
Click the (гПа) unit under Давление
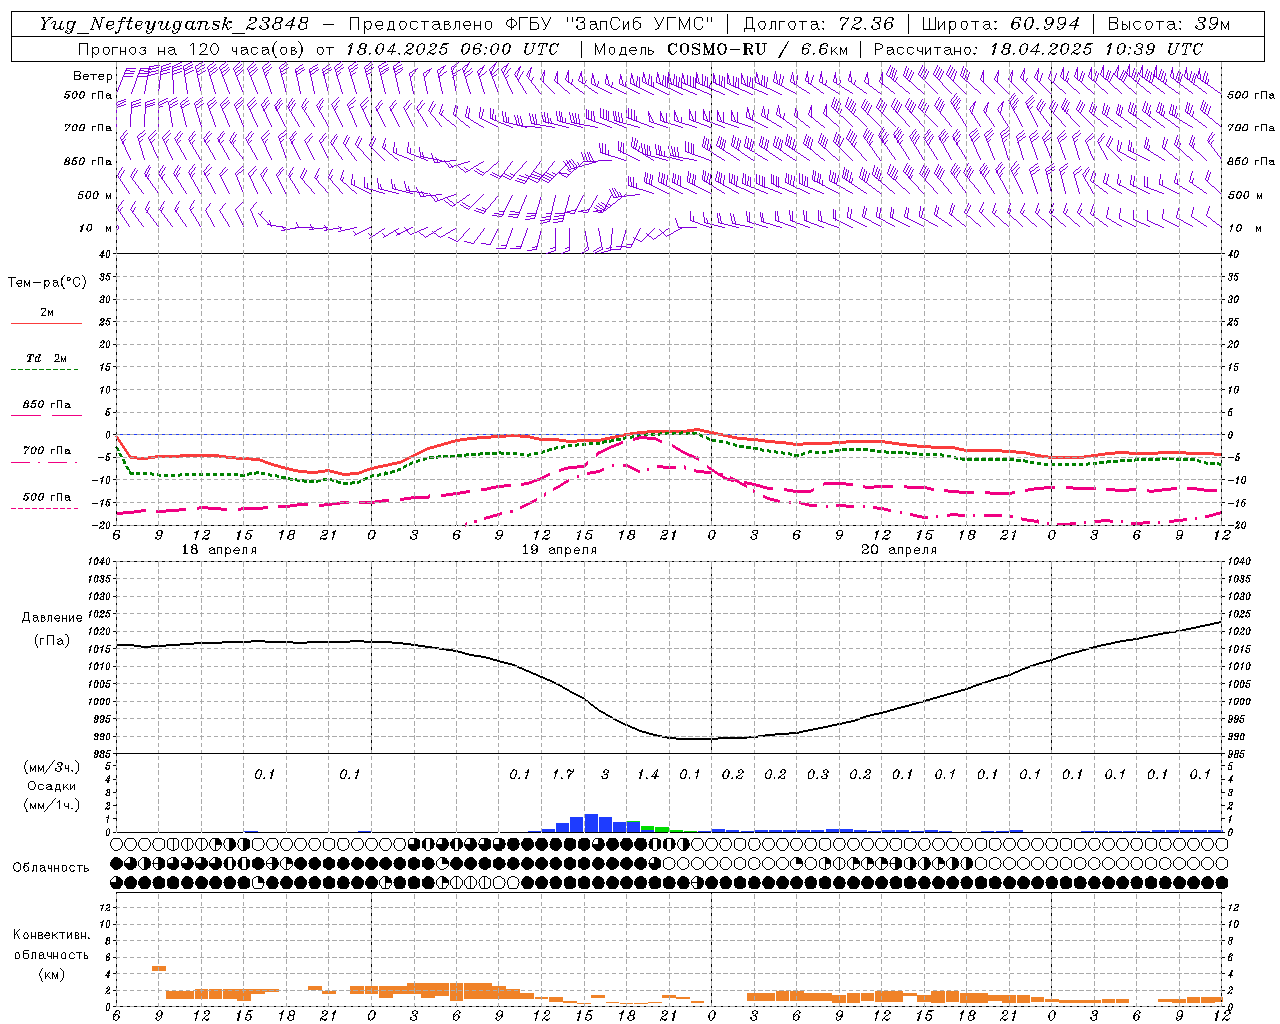pyautogui.click(x=52, y=640)
